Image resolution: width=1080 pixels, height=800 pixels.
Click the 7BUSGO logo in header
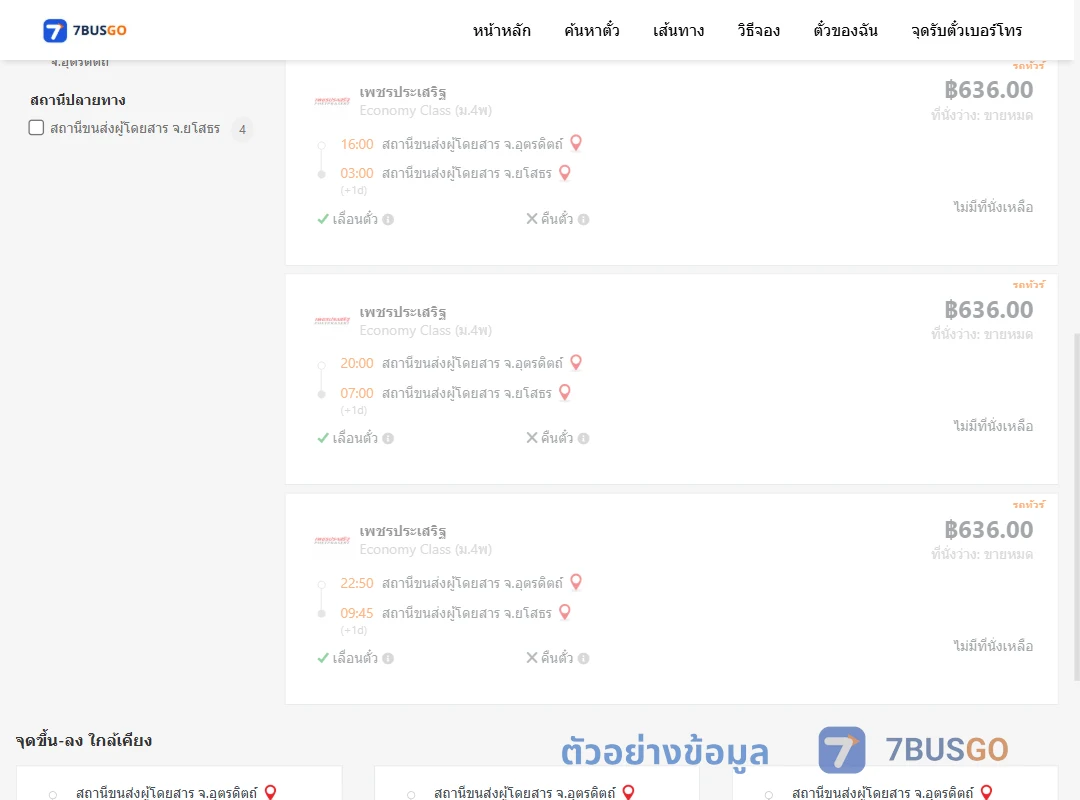pyautogui.click(x=85, y=30)
